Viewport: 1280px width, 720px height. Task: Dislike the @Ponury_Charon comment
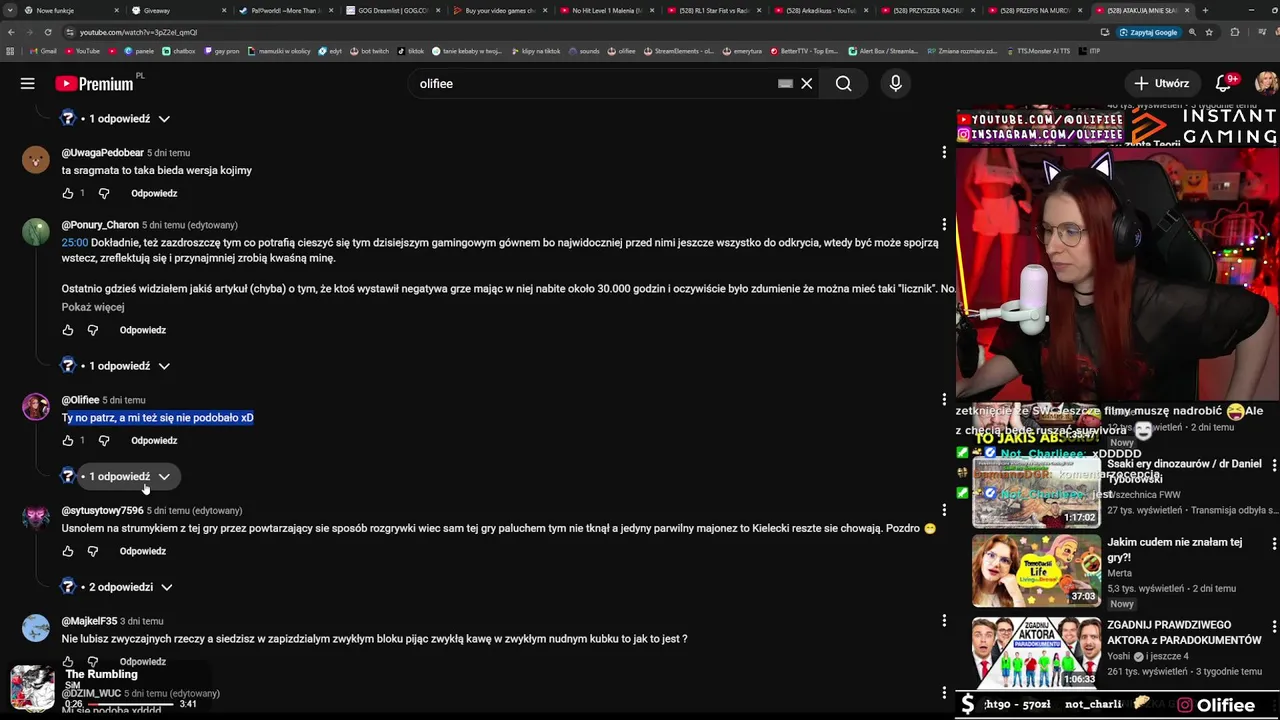(x=93, y=330)
